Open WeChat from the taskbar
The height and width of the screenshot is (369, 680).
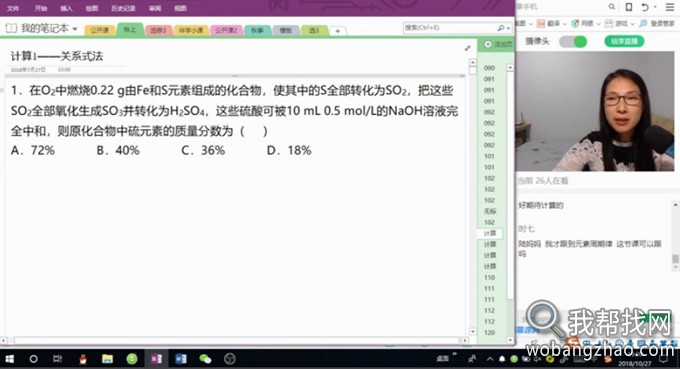[x=205, y=359]
